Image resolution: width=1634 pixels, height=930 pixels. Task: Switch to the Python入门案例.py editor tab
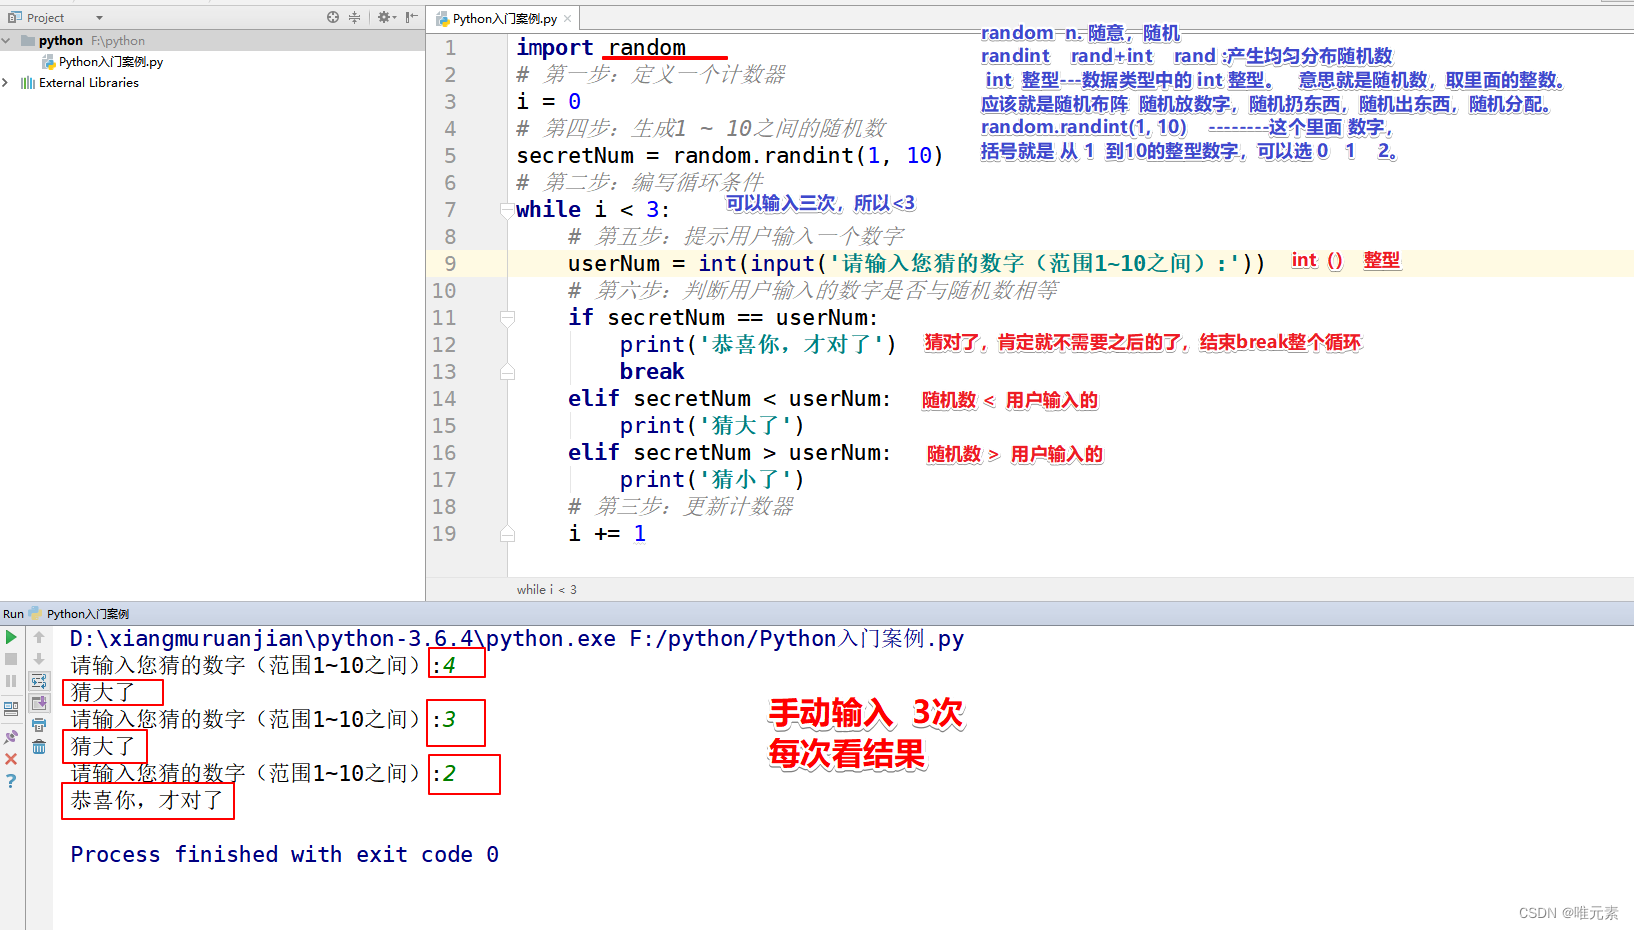[498, 17]
